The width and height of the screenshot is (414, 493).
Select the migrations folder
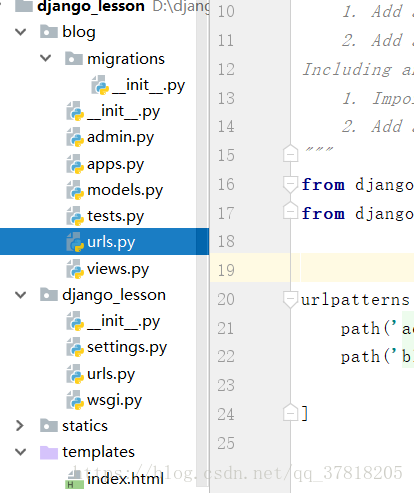(x=126, y=59)
